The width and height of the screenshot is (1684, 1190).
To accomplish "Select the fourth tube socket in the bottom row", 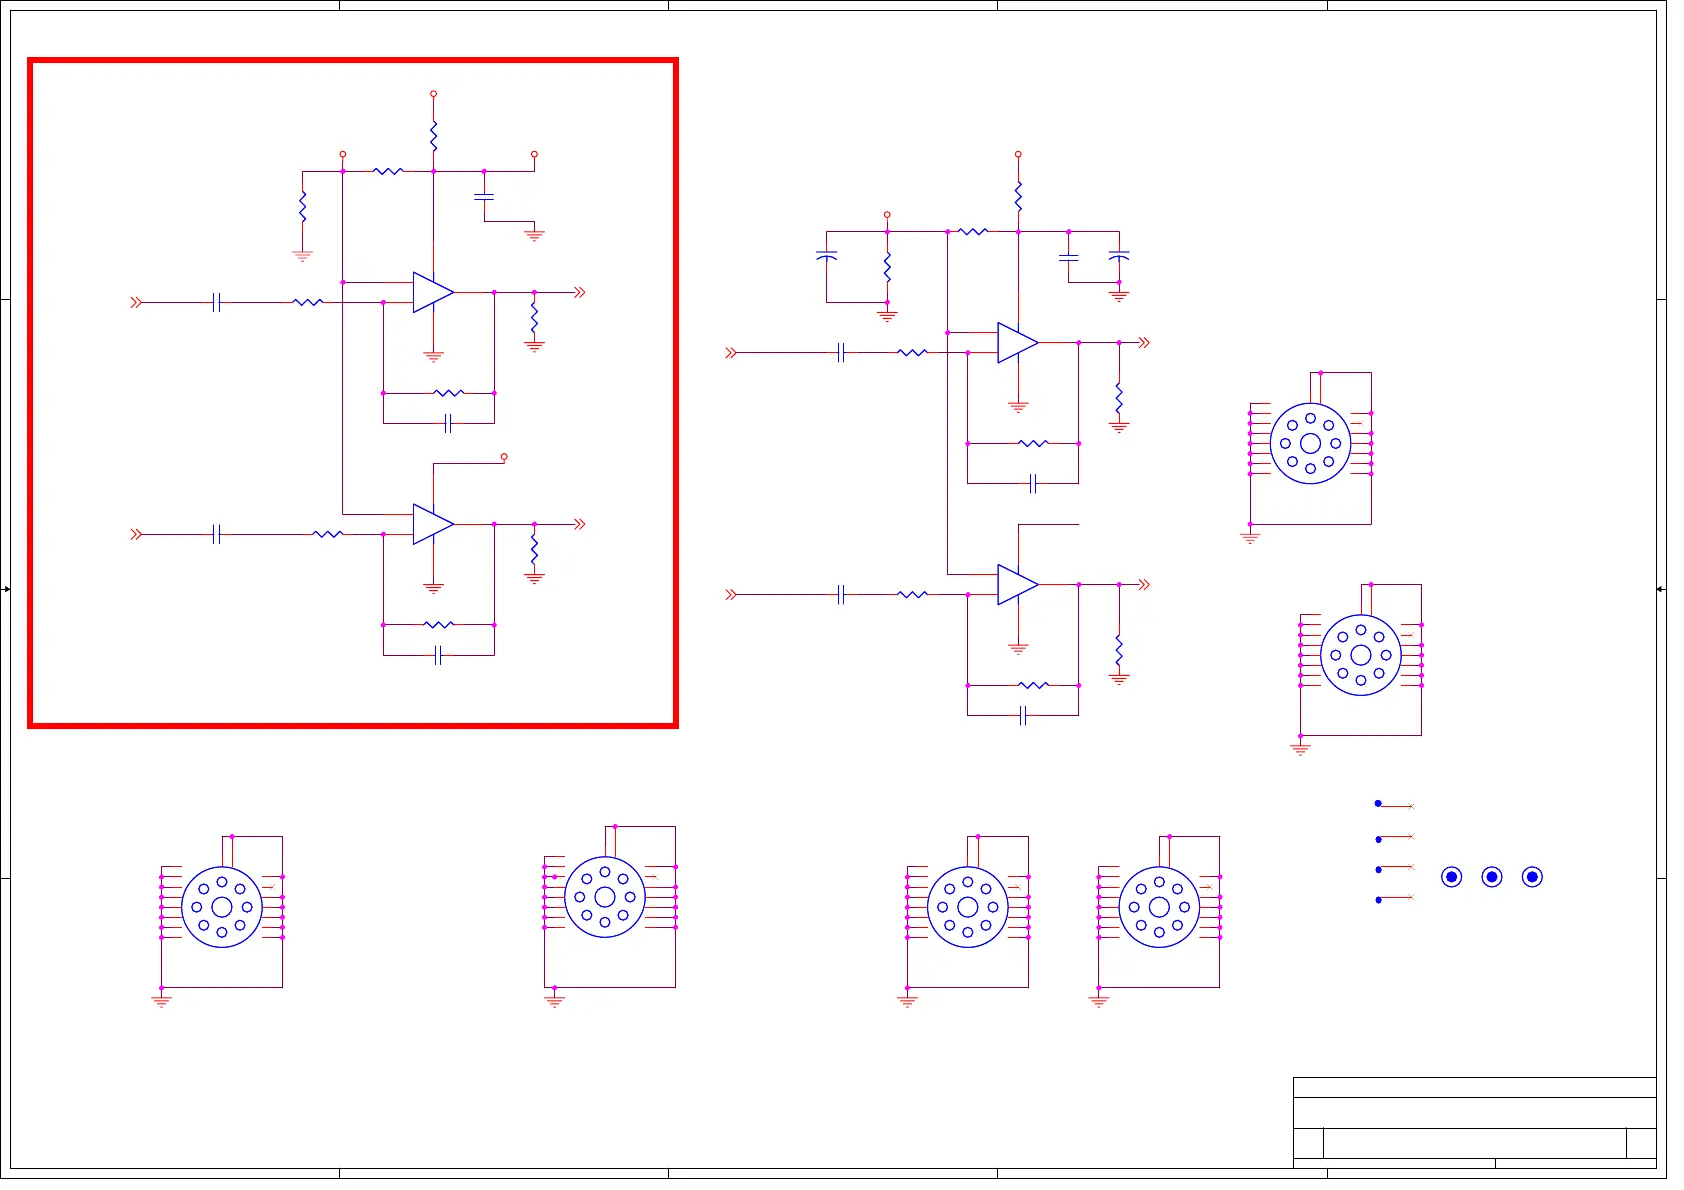I will pos(1159,907).
